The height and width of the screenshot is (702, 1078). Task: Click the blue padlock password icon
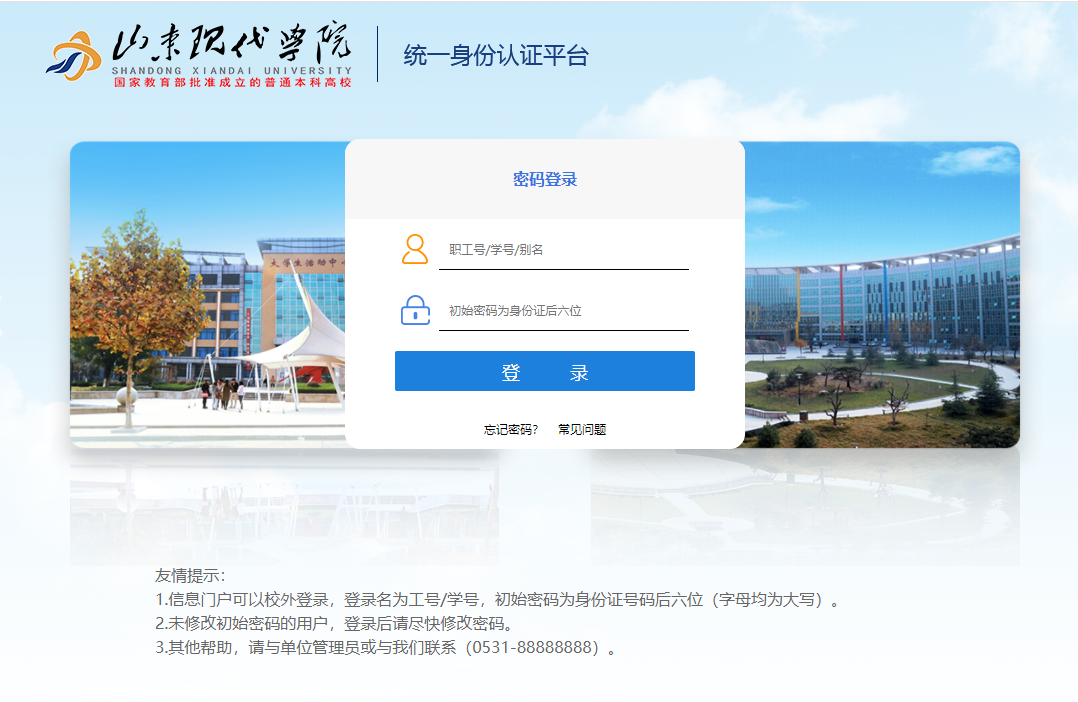(415, 310)
